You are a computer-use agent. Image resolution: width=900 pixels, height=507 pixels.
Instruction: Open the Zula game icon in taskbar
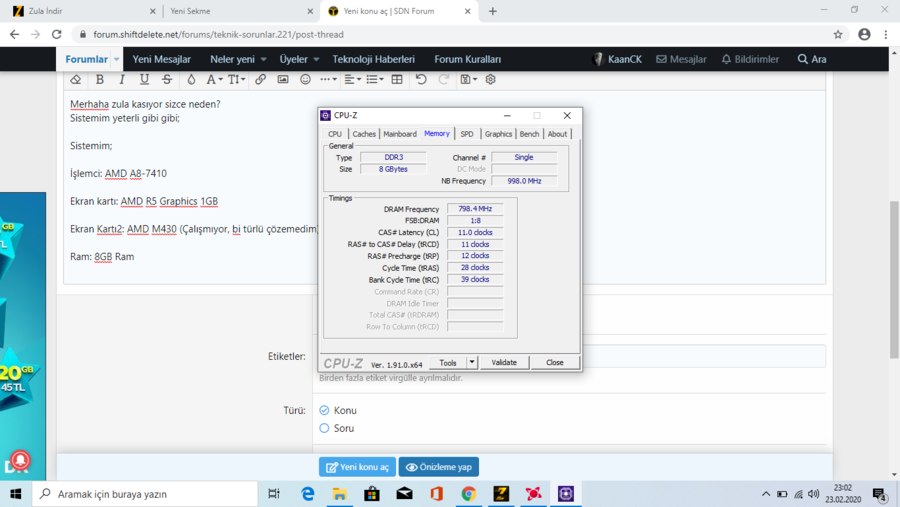coord(501,494)
